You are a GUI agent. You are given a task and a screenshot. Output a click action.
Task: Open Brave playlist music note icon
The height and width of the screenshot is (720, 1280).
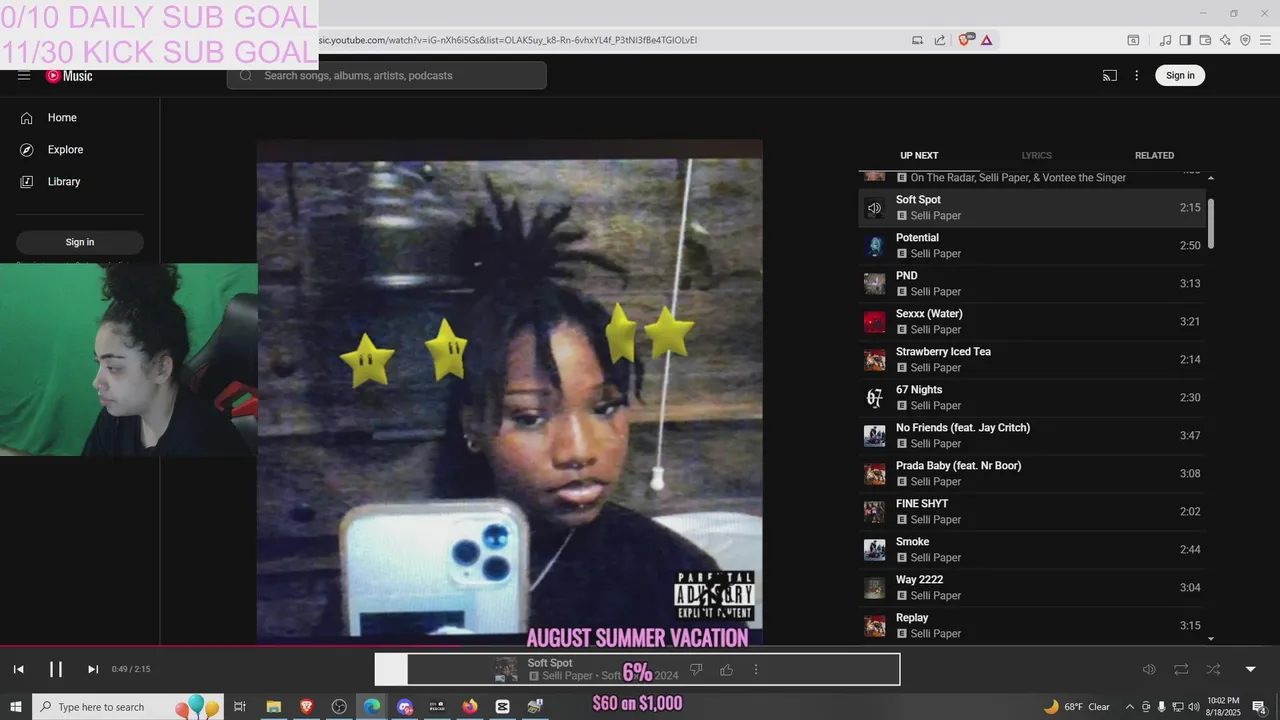click(1165, 40)
